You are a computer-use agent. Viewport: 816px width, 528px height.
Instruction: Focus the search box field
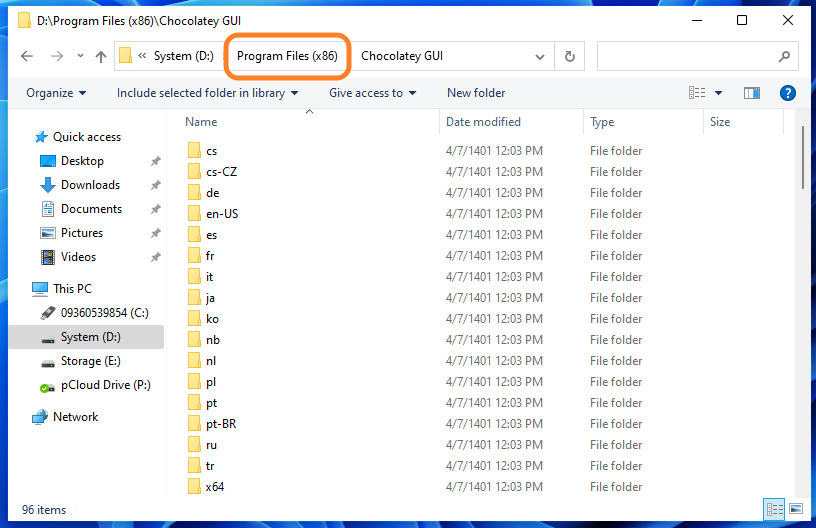697,56
